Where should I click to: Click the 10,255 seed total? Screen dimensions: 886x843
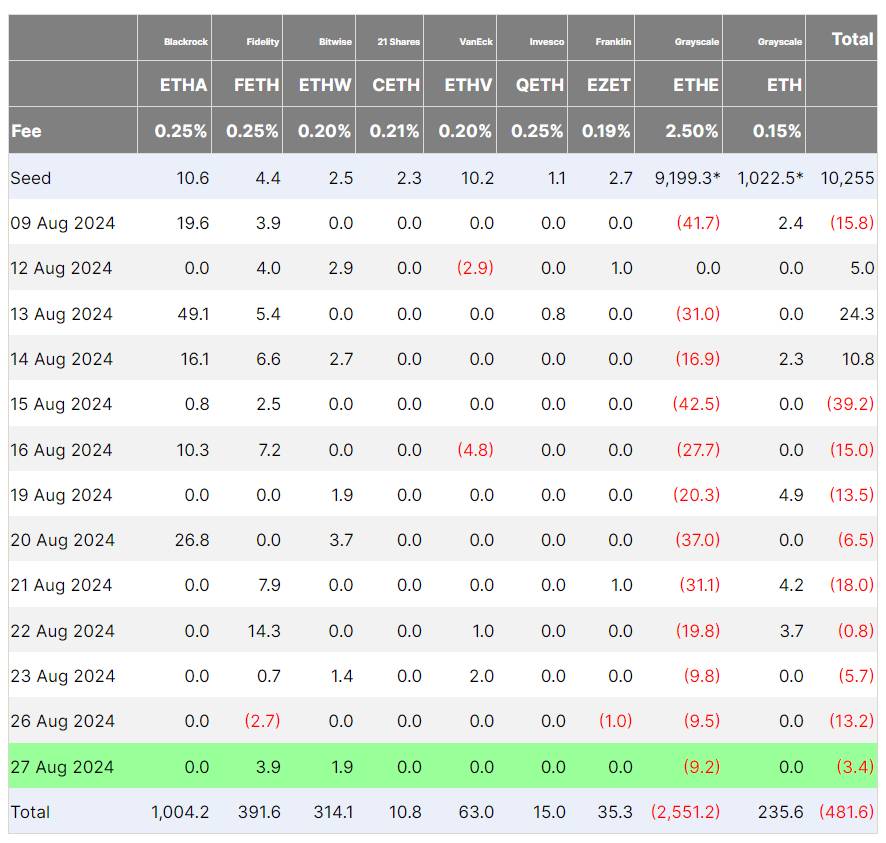[847, 178]
